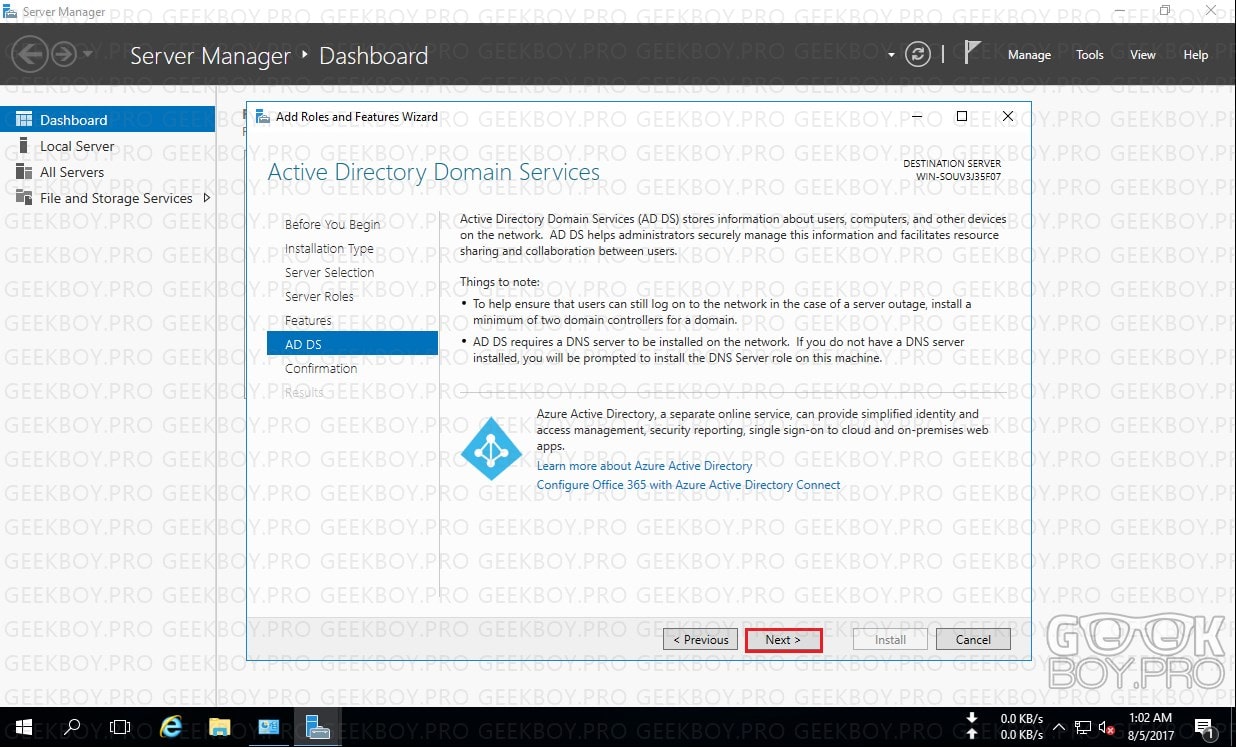The width and height of the screenshot is (1236, 747).
Task: Open File Explorer from the taskbar
Action: (x=220, y=727)
